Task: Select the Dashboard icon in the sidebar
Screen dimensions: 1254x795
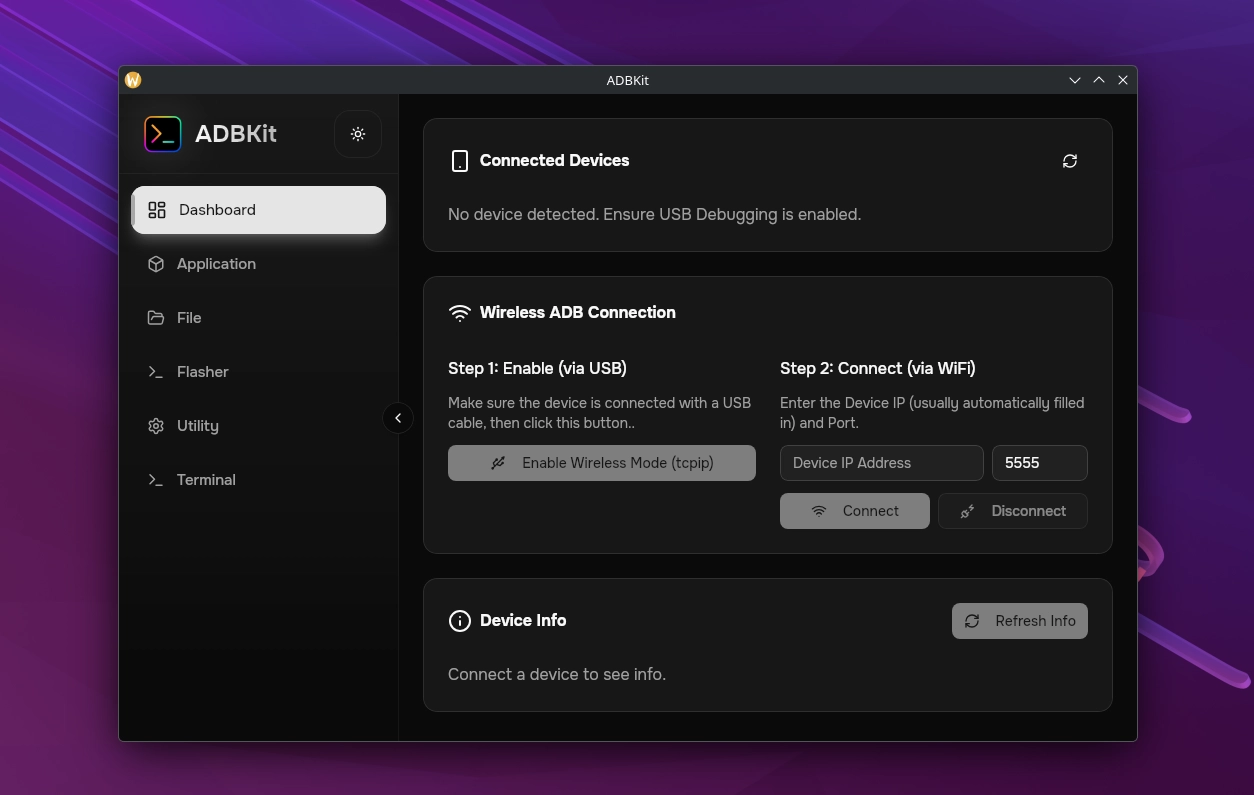Action: (x=156, y=210)
